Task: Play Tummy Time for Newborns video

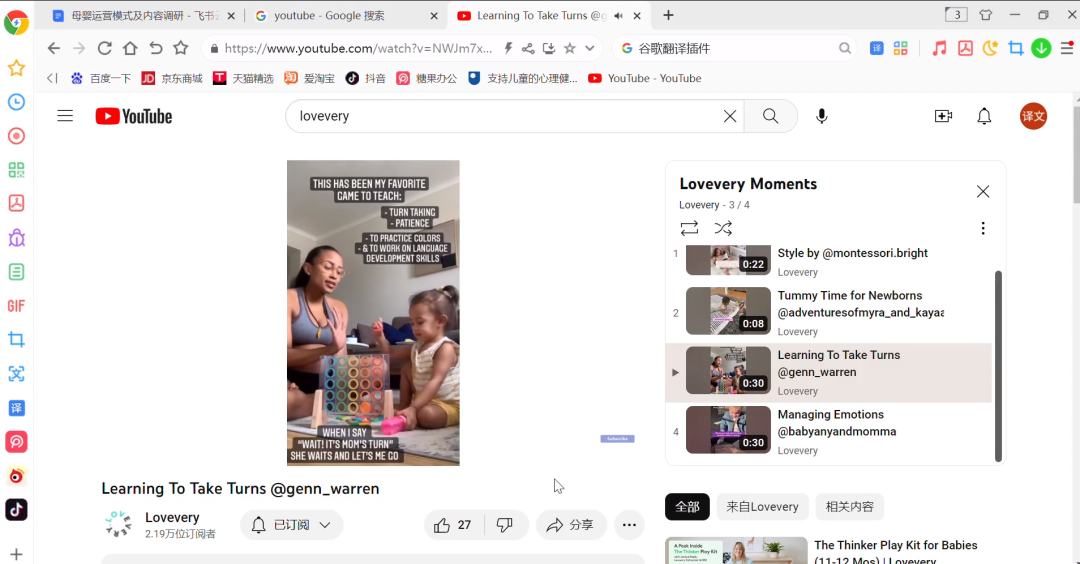Action: (830, 313)
